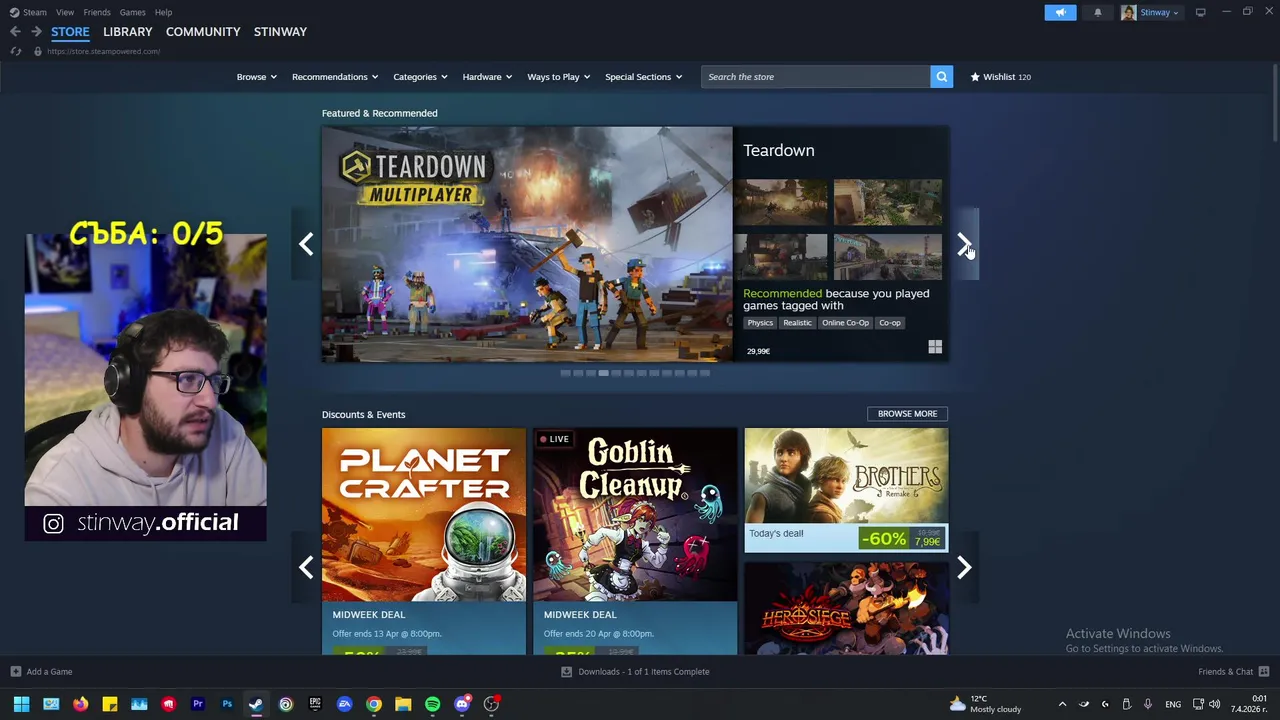1280x720 pixels.
Task: Jump to the last carousel indicator dot
Action: tap(704, 373)
